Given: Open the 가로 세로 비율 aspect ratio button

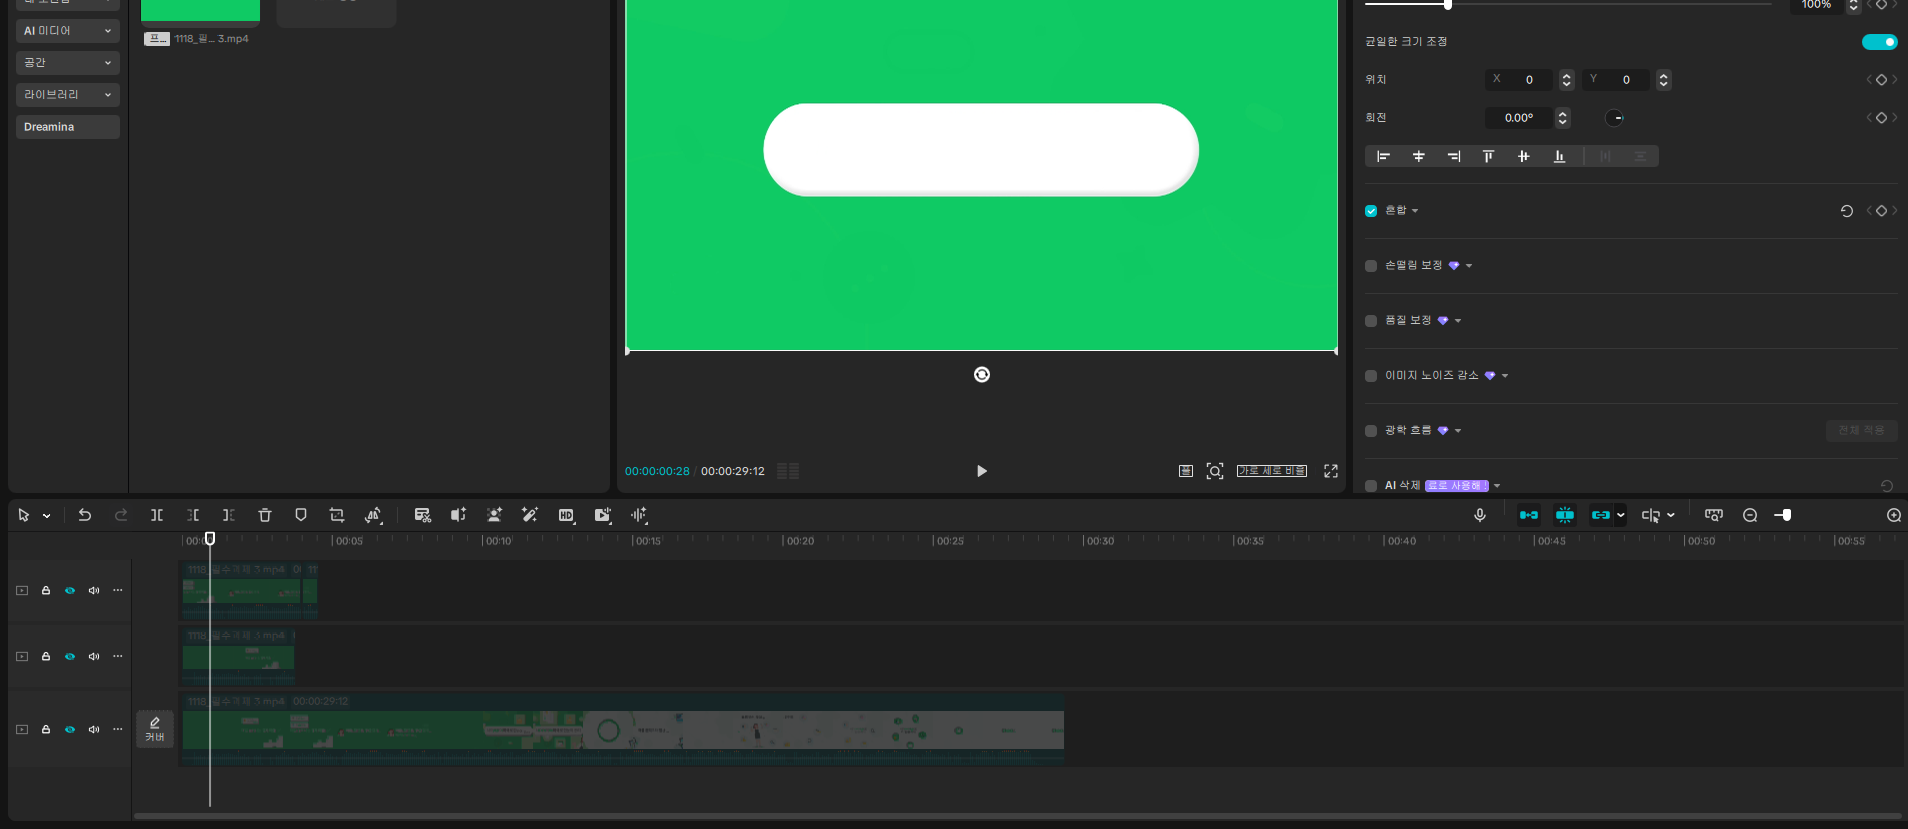Looking at the screenshot, I should pyautogui.click(x=1272, y=471).
